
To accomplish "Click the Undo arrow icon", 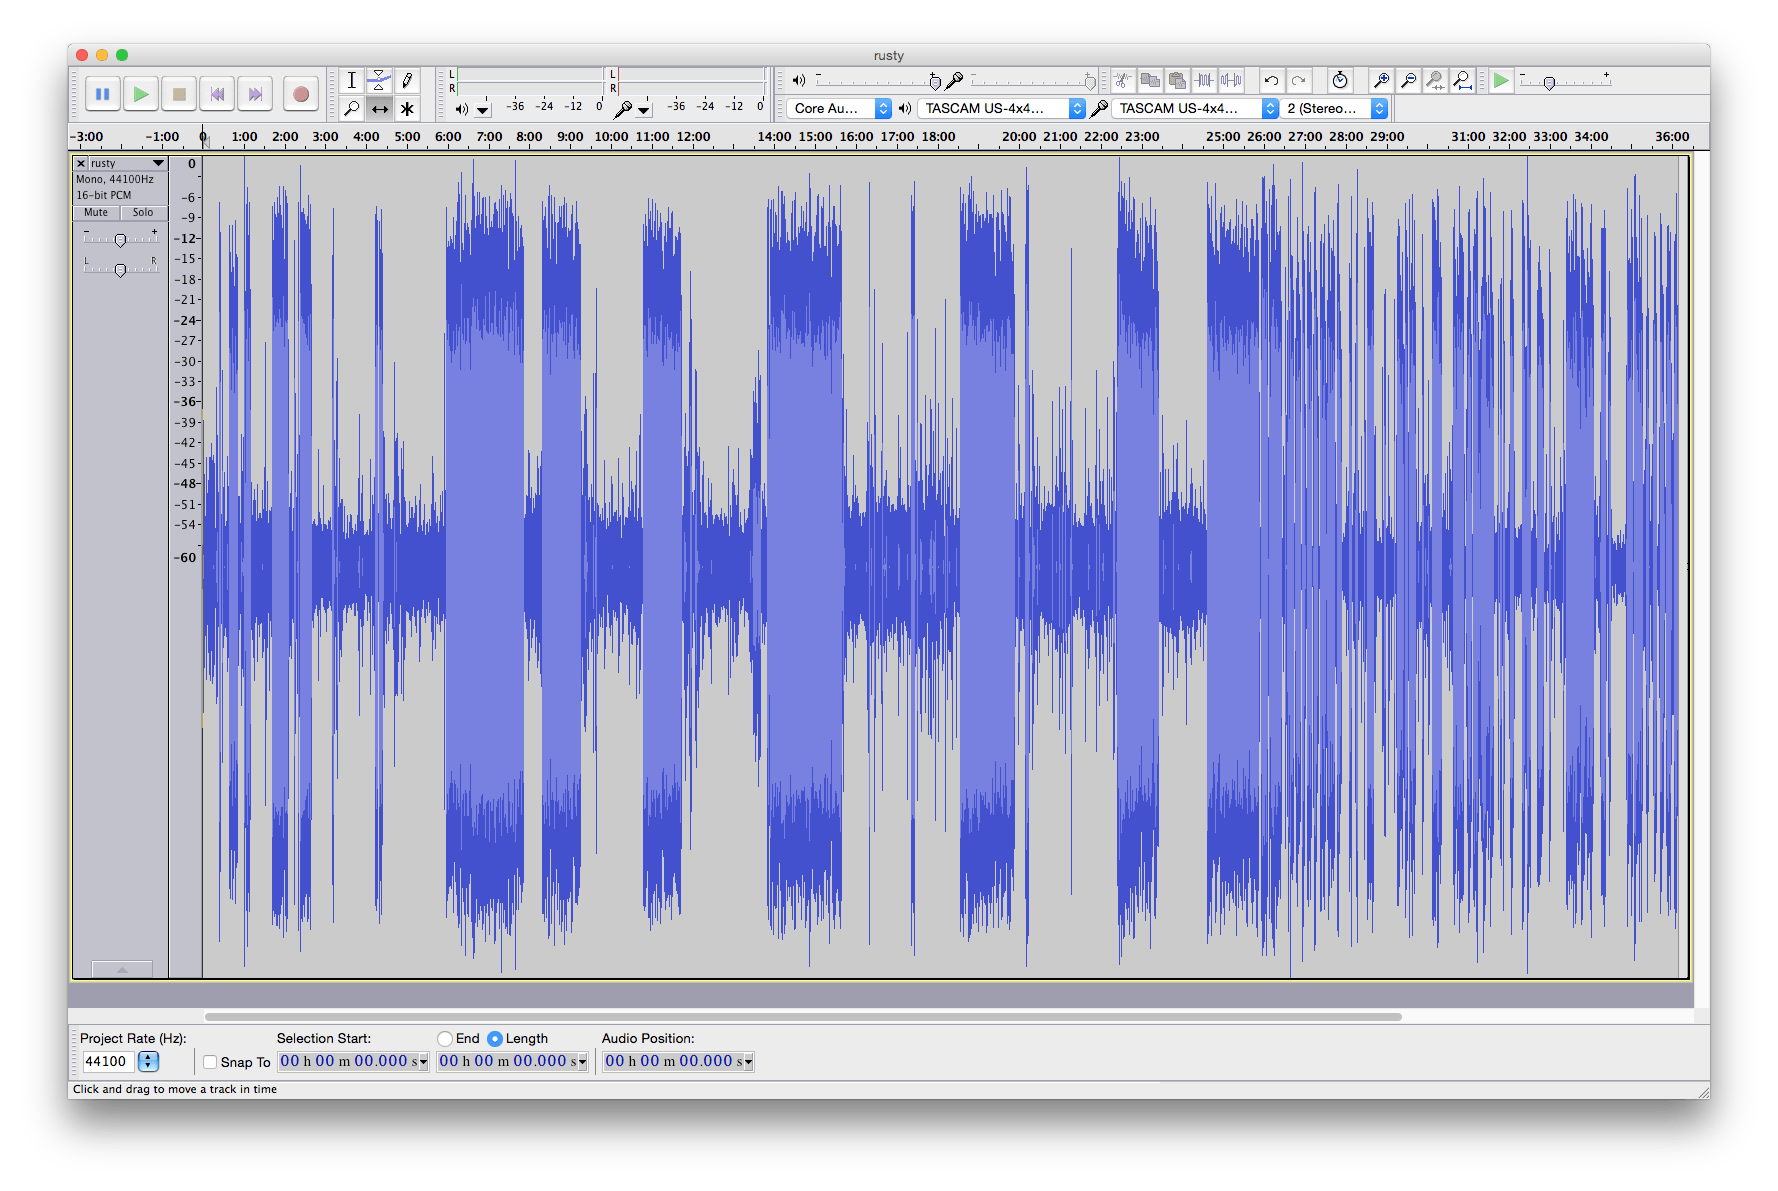I will click(1271, 81).
